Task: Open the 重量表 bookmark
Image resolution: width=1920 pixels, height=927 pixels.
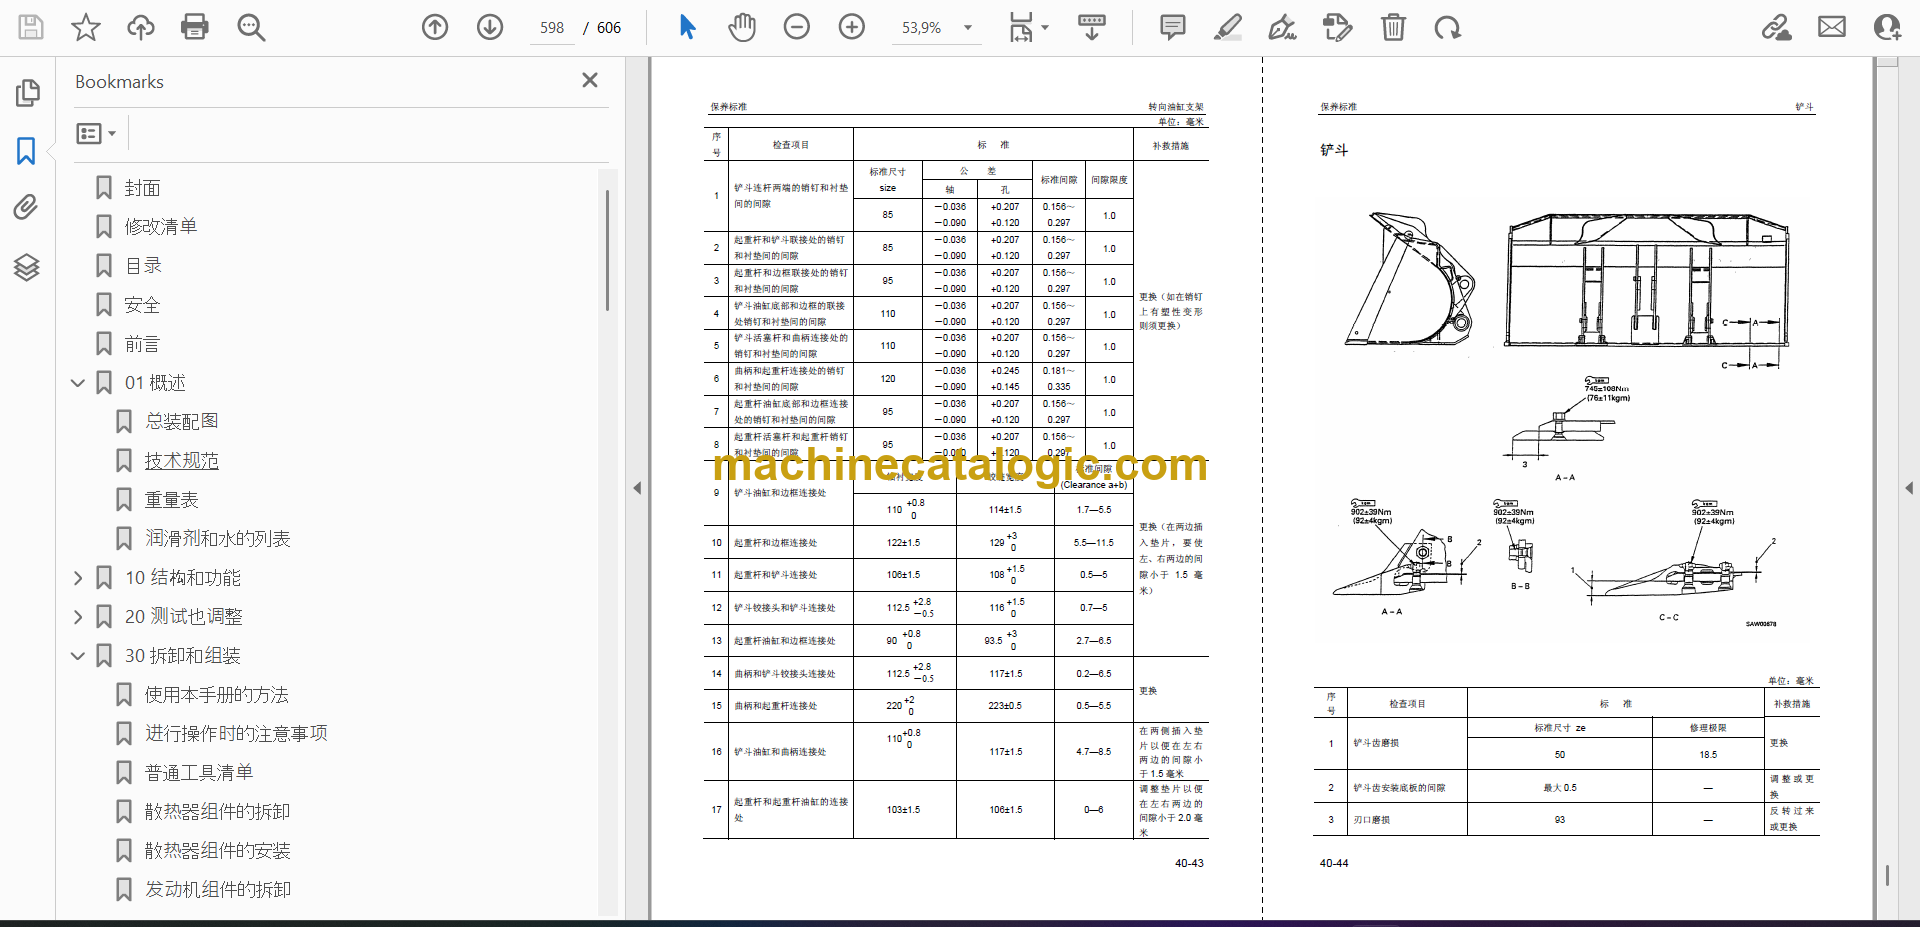Action: [171, 499]
